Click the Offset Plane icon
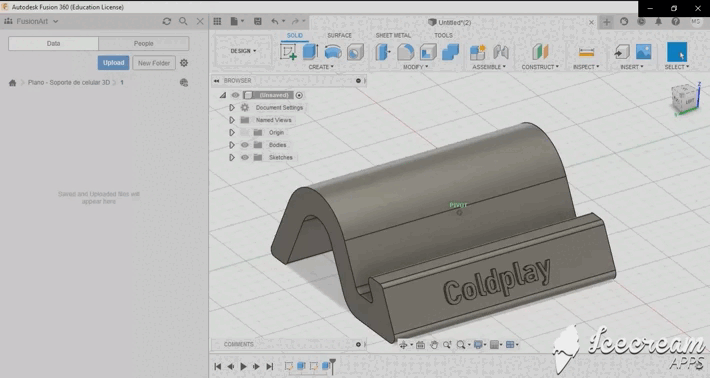 pyautogui.click(x=540, y=52)
